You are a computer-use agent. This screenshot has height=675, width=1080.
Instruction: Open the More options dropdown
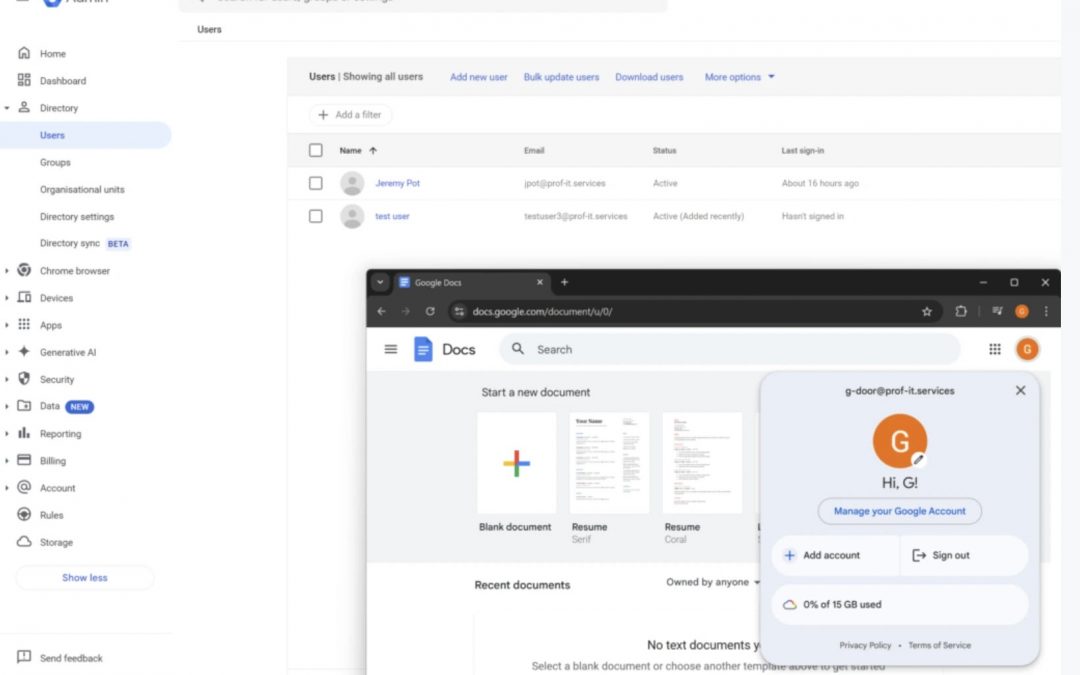(x=739, y=77)
